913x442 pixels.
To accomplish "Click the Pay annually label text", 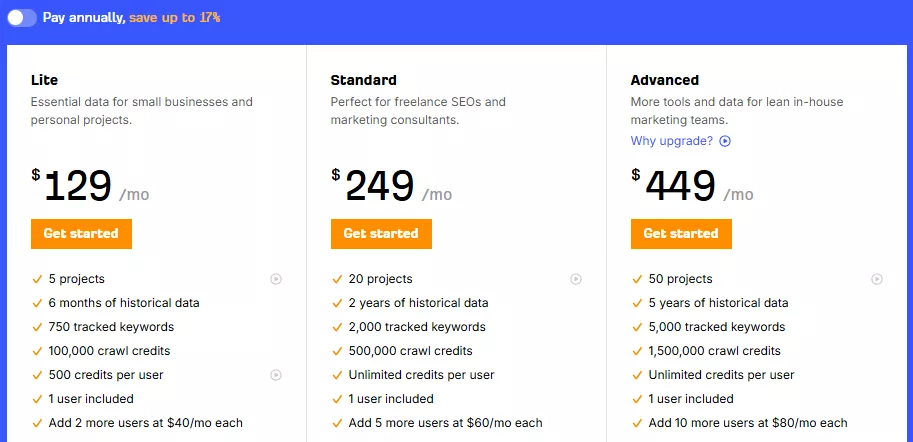I will tap(84, 18).
